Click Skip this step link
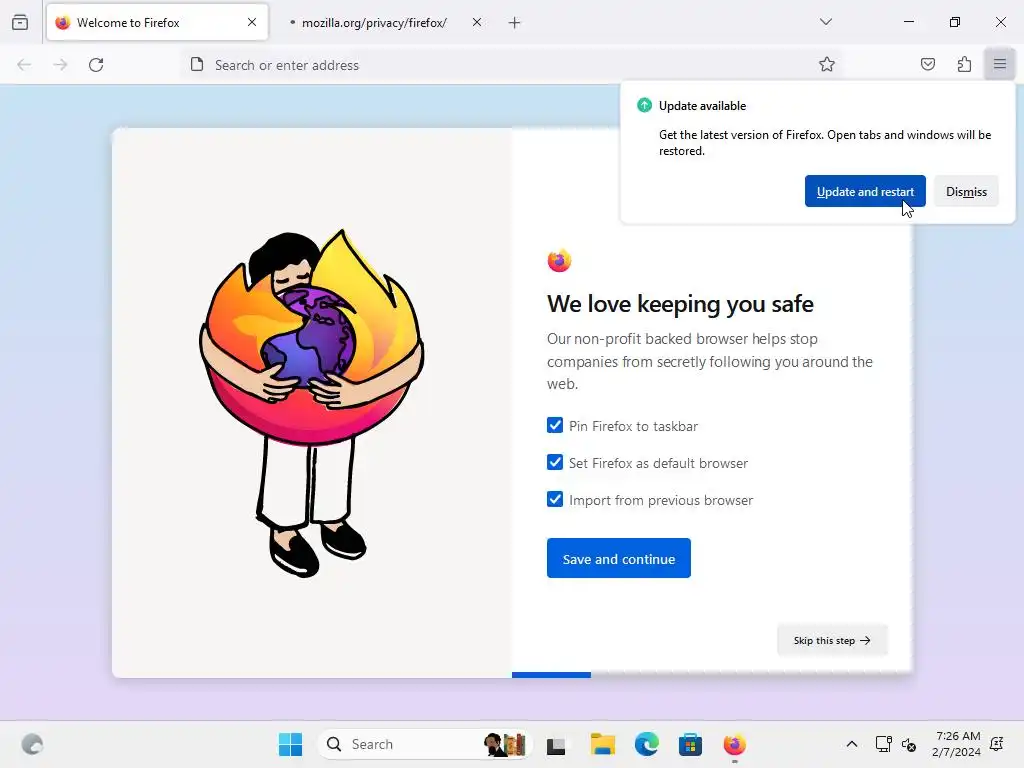Viewport: 1024px width, 768px height. (x=832, y=640)
